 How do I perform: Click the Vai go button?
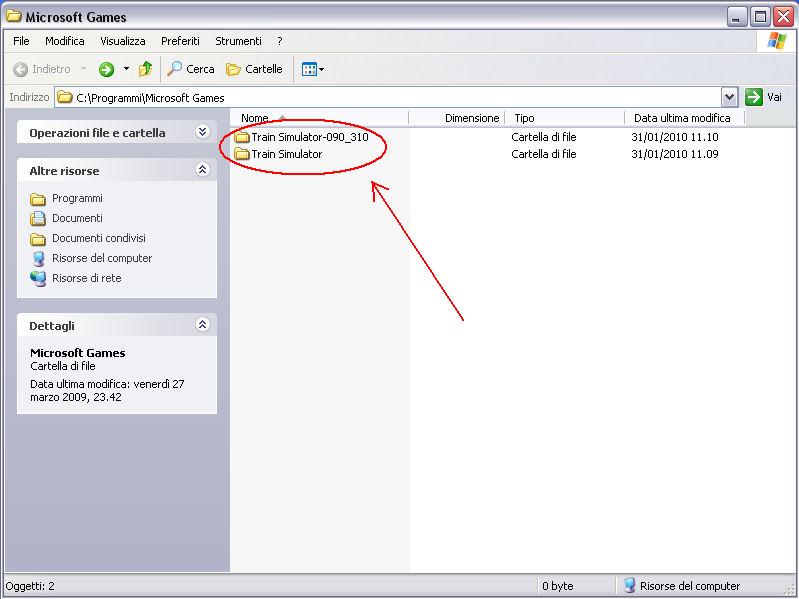click(763, 97)
